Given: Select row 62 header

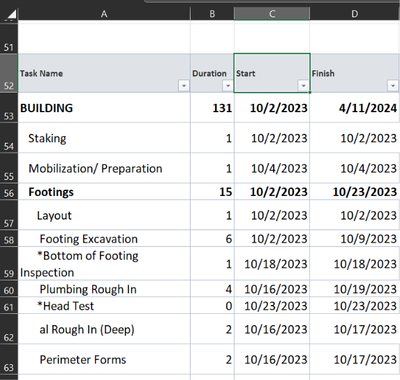Looking at the screenshot, I should pos(9,329).
